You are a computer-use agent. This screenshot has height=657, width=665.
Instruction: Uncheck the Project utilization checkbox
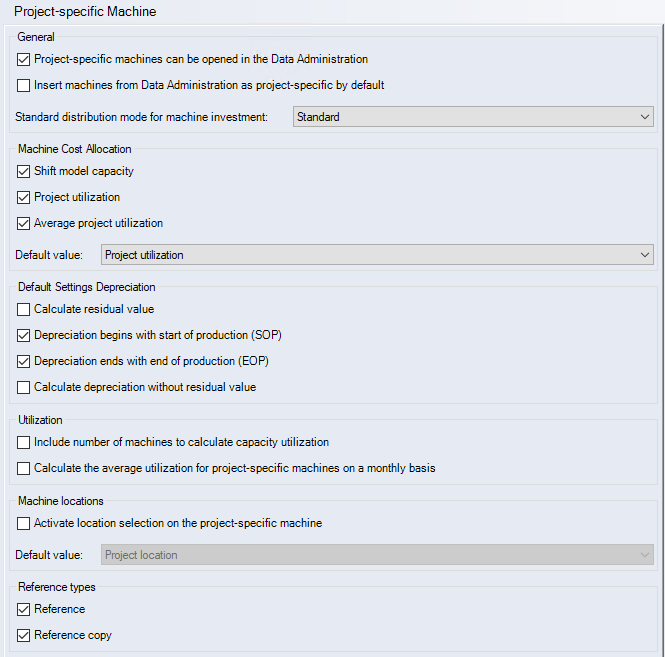click(x=24, y=198)
